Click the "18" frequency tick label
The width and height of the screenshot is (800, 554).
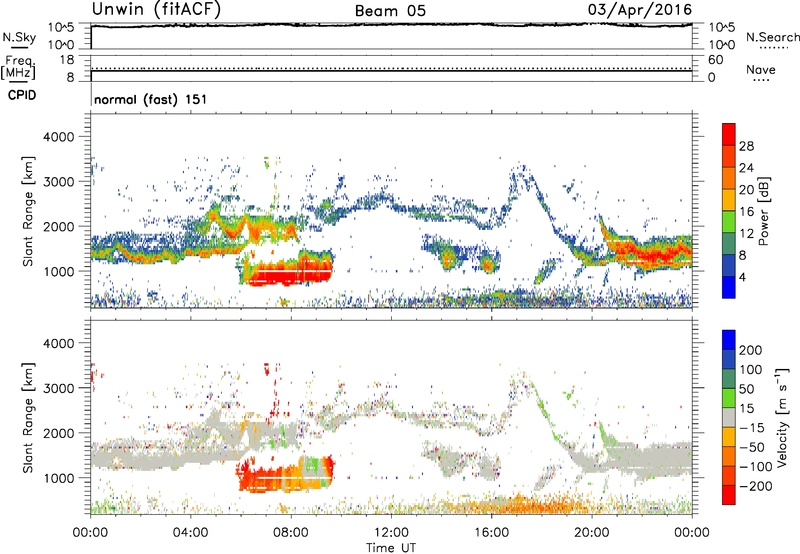(x=67, y=60)
